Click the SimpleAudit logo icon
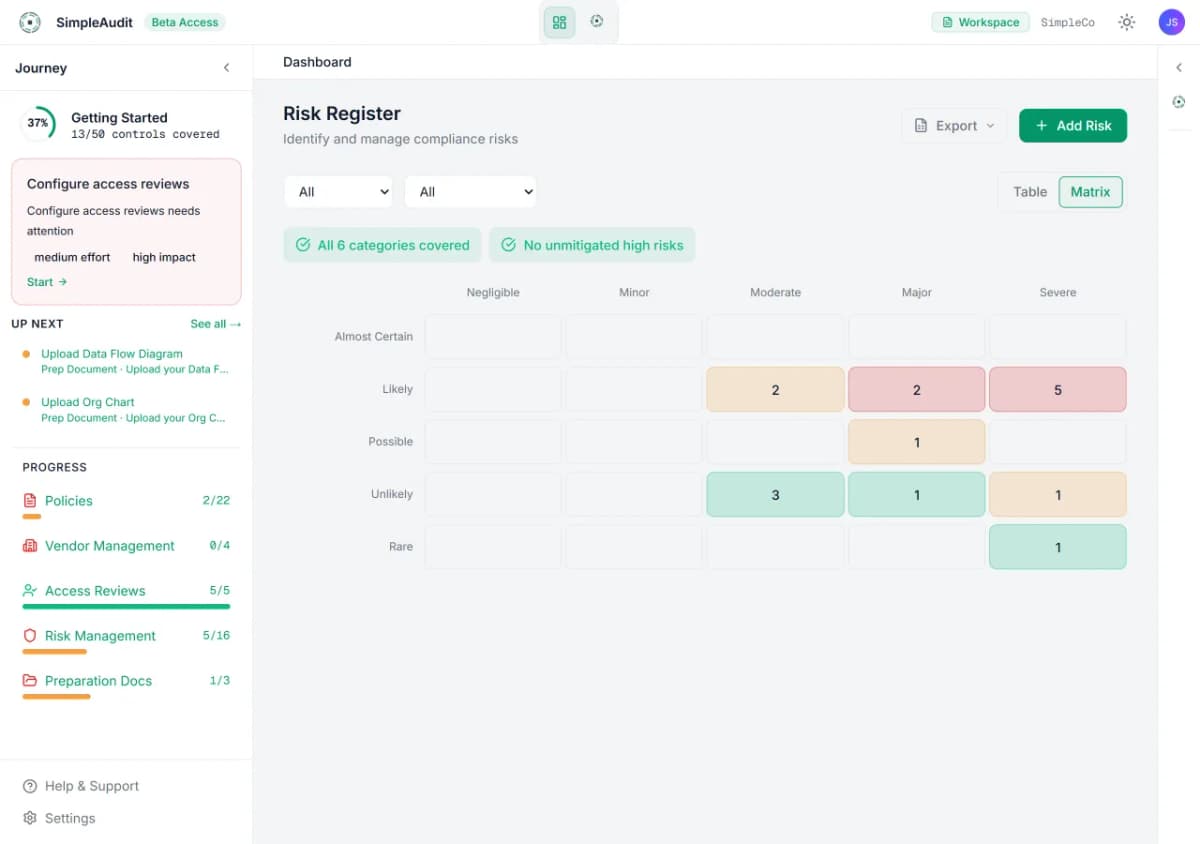Screen dimensions: 1200x844 tap(29, 21)
